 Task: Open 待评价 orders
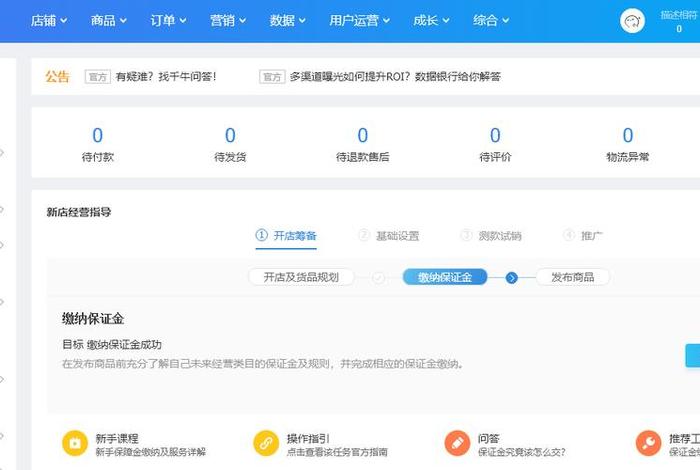click(x=495, y=144)
